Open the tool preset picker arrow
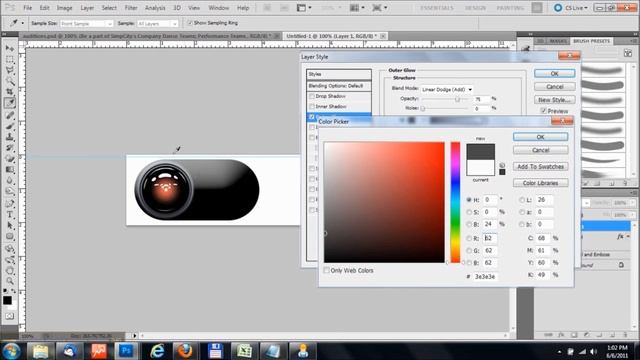The width and height of the screenshot is (640, 360). point(22,23)
